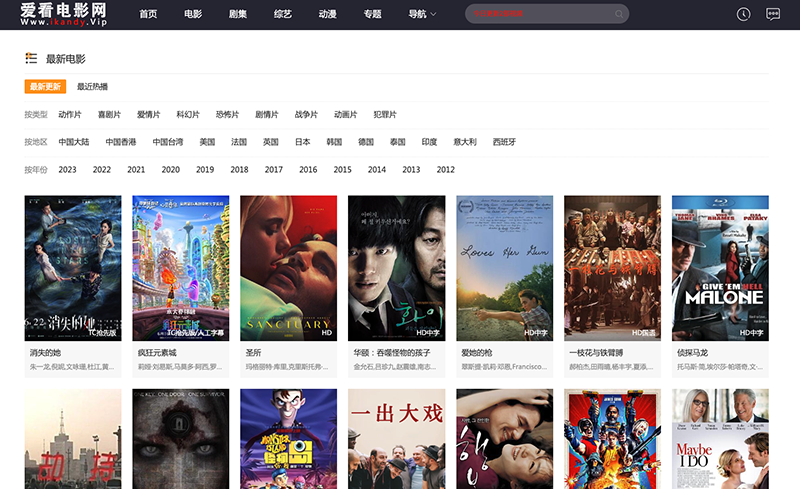
Task: Filter by region 美国
Action: 207,142
